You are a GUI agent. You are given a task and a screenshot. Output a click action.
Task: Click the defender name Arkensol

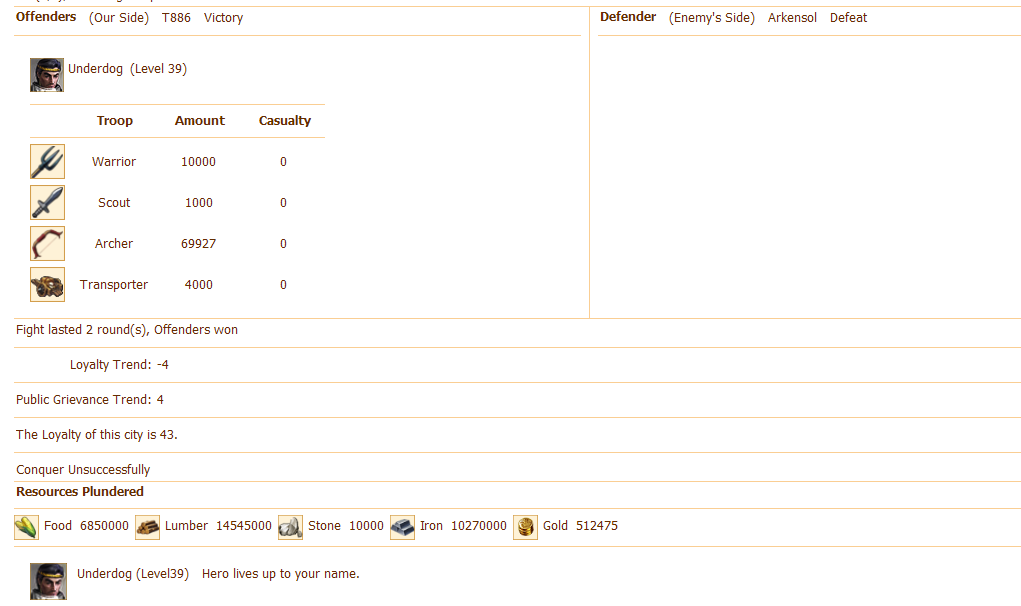coord(792,18)
